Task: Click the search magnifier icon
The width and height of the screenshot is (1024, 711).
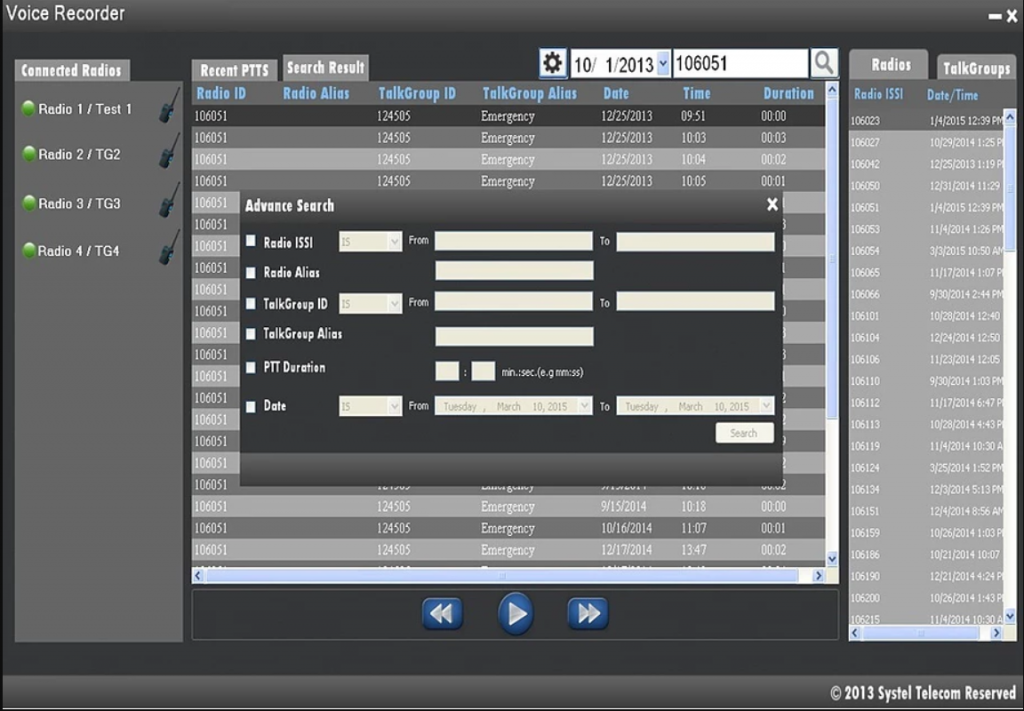Action: (x=825, y=63)
